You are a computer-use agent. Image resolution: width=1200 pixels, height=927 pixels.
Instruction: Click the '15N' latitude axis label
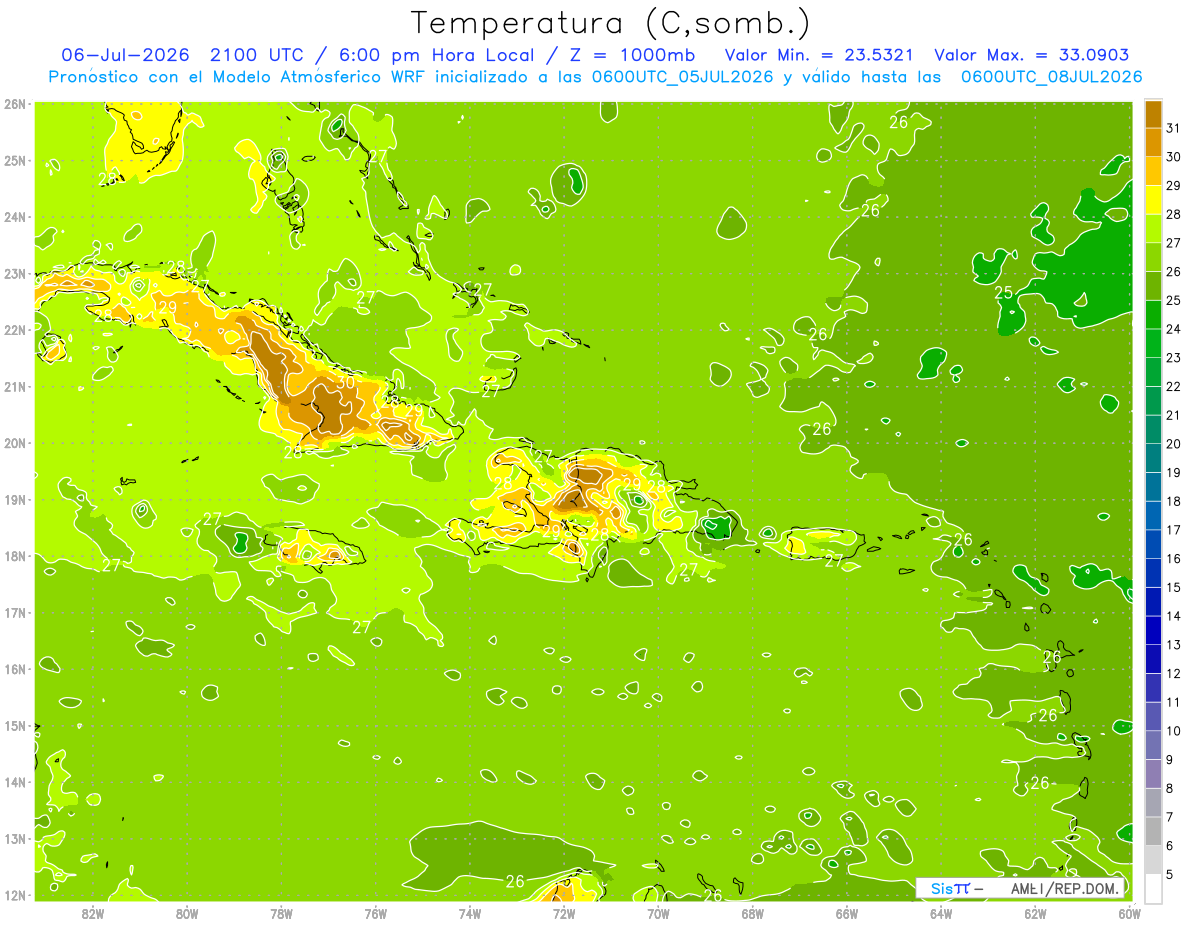coord(15,725)
